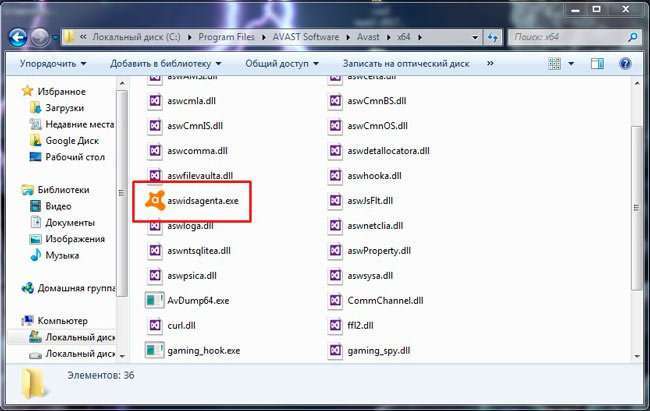
Task: Select aswJsFlt.dll file icon
Action: pyautogui.click(x=335, y=201)
